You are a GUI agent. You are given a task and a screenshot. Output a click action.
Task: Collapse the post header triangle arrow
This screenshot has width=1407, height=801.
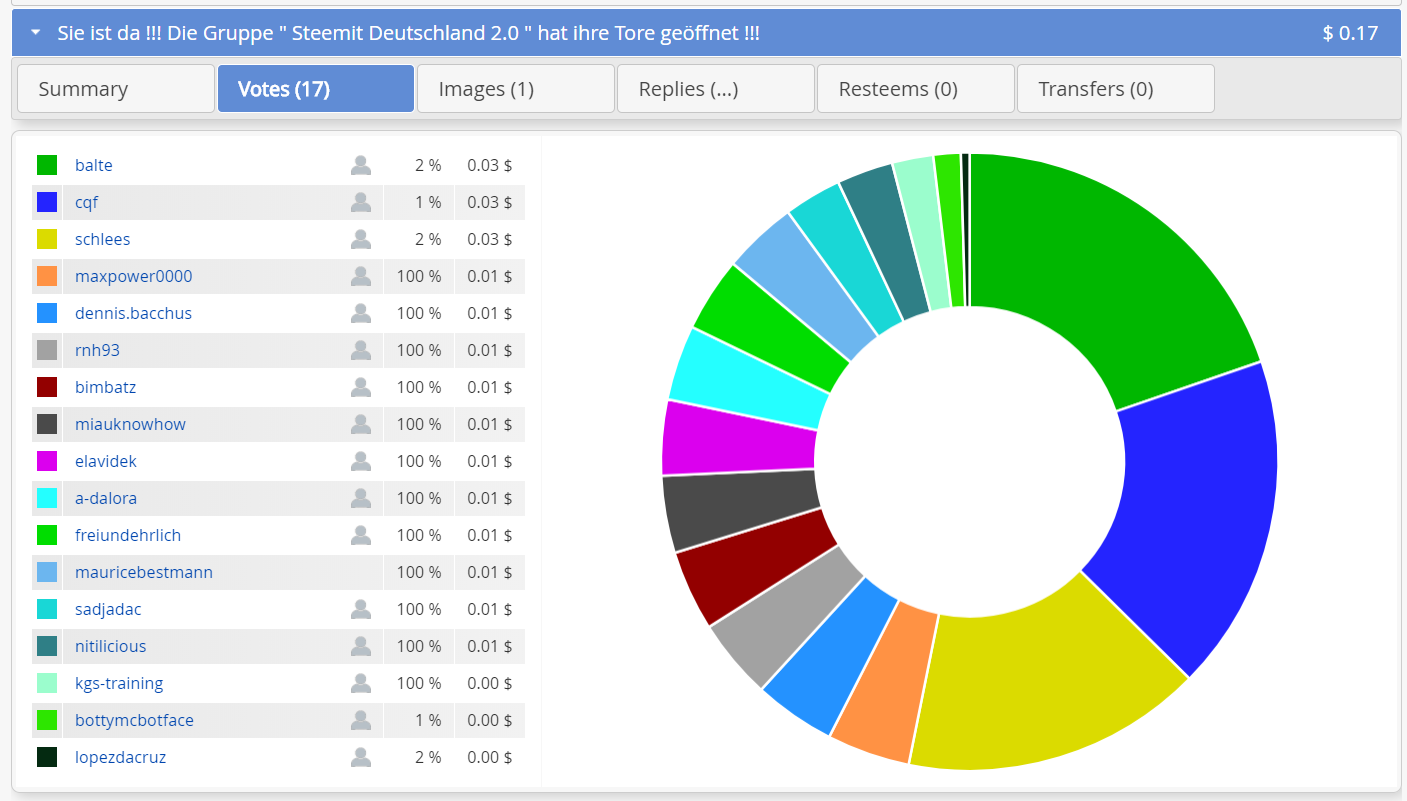[x=36, y=33]
